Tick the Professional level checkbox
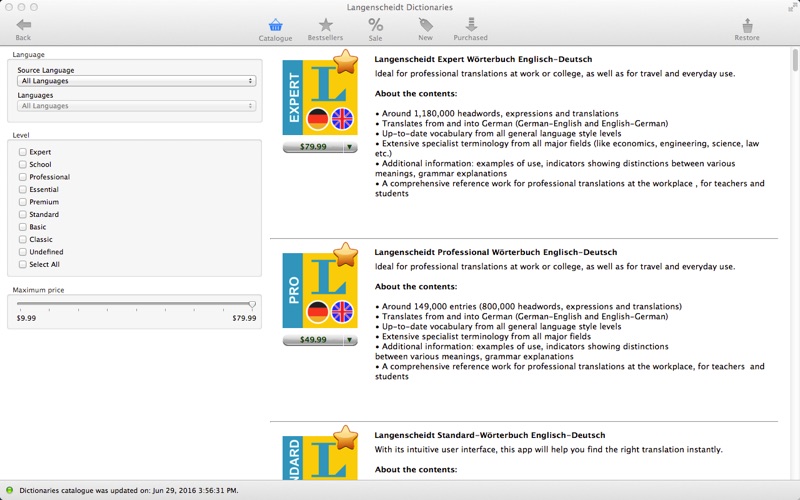Viewport: 800px width, 500px height. [22, 177]
